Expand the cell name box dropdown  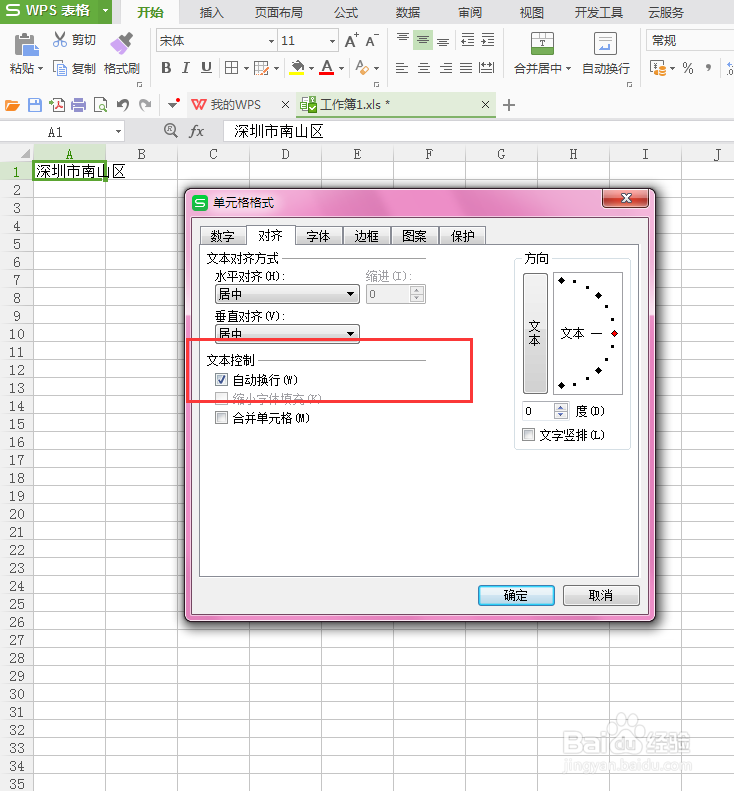point(118,132)
